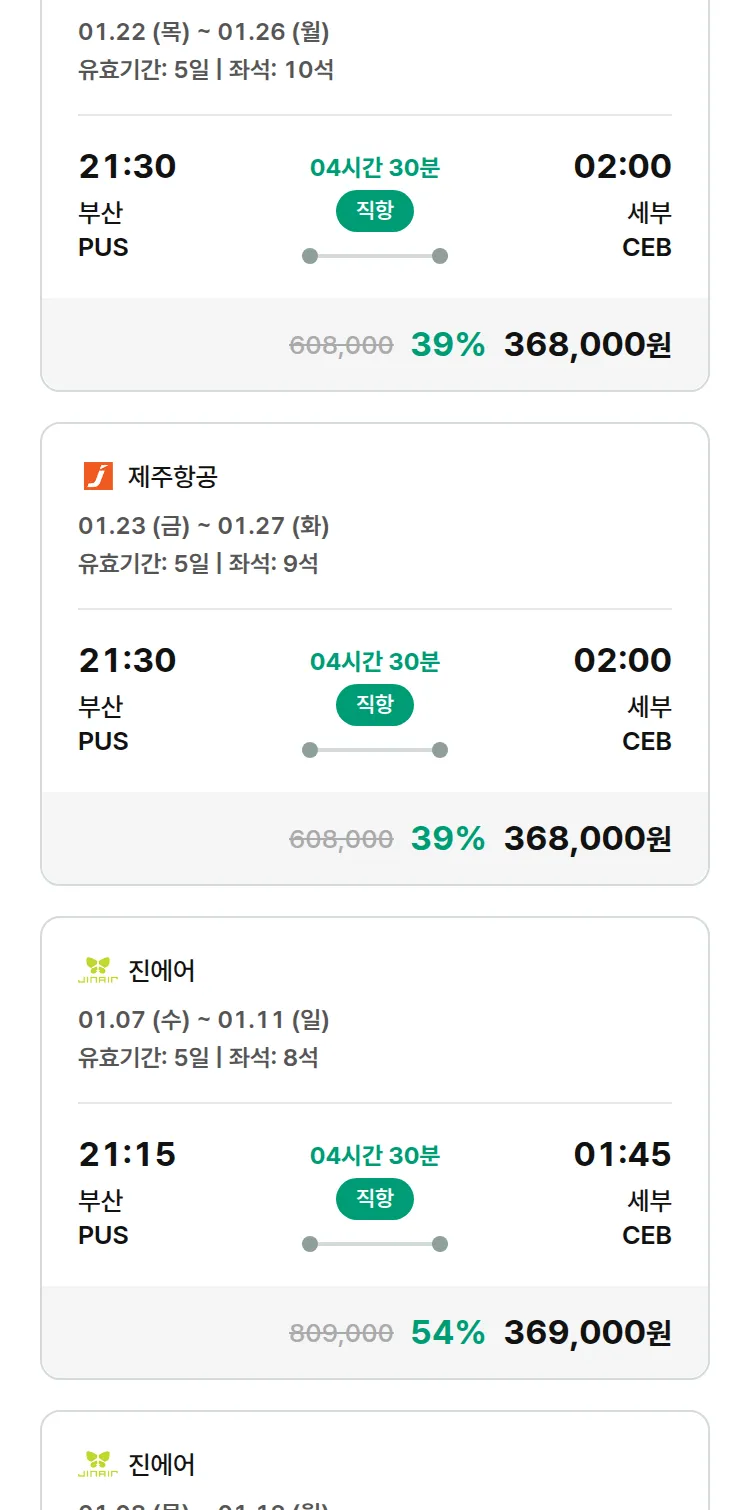Image resolution: width=750 pixels, height=1510 pixels.
Task: Tap the 직항 badge on the Jeju Air 01.23 flight
Action: point(374,705)
